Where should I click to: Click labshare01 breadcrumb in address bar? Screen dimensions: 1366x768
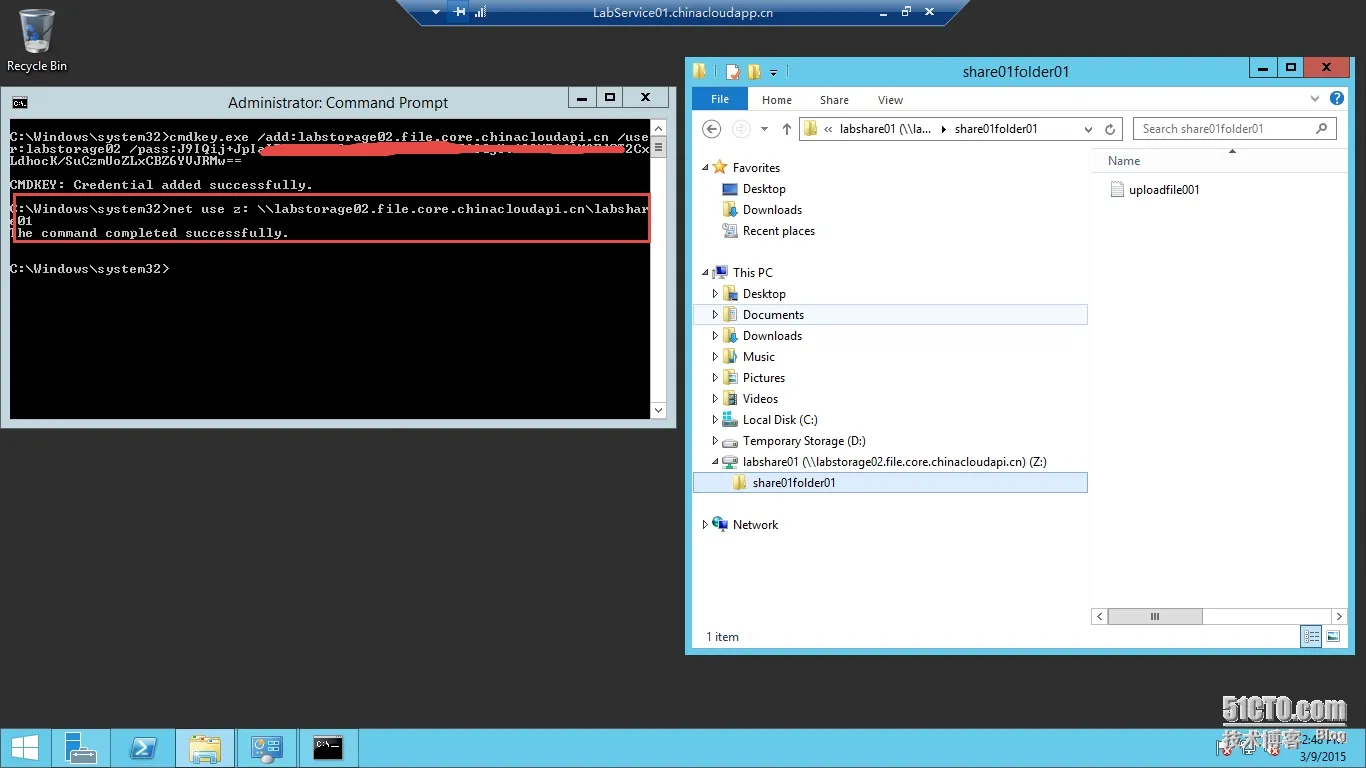tap(886, 129)
